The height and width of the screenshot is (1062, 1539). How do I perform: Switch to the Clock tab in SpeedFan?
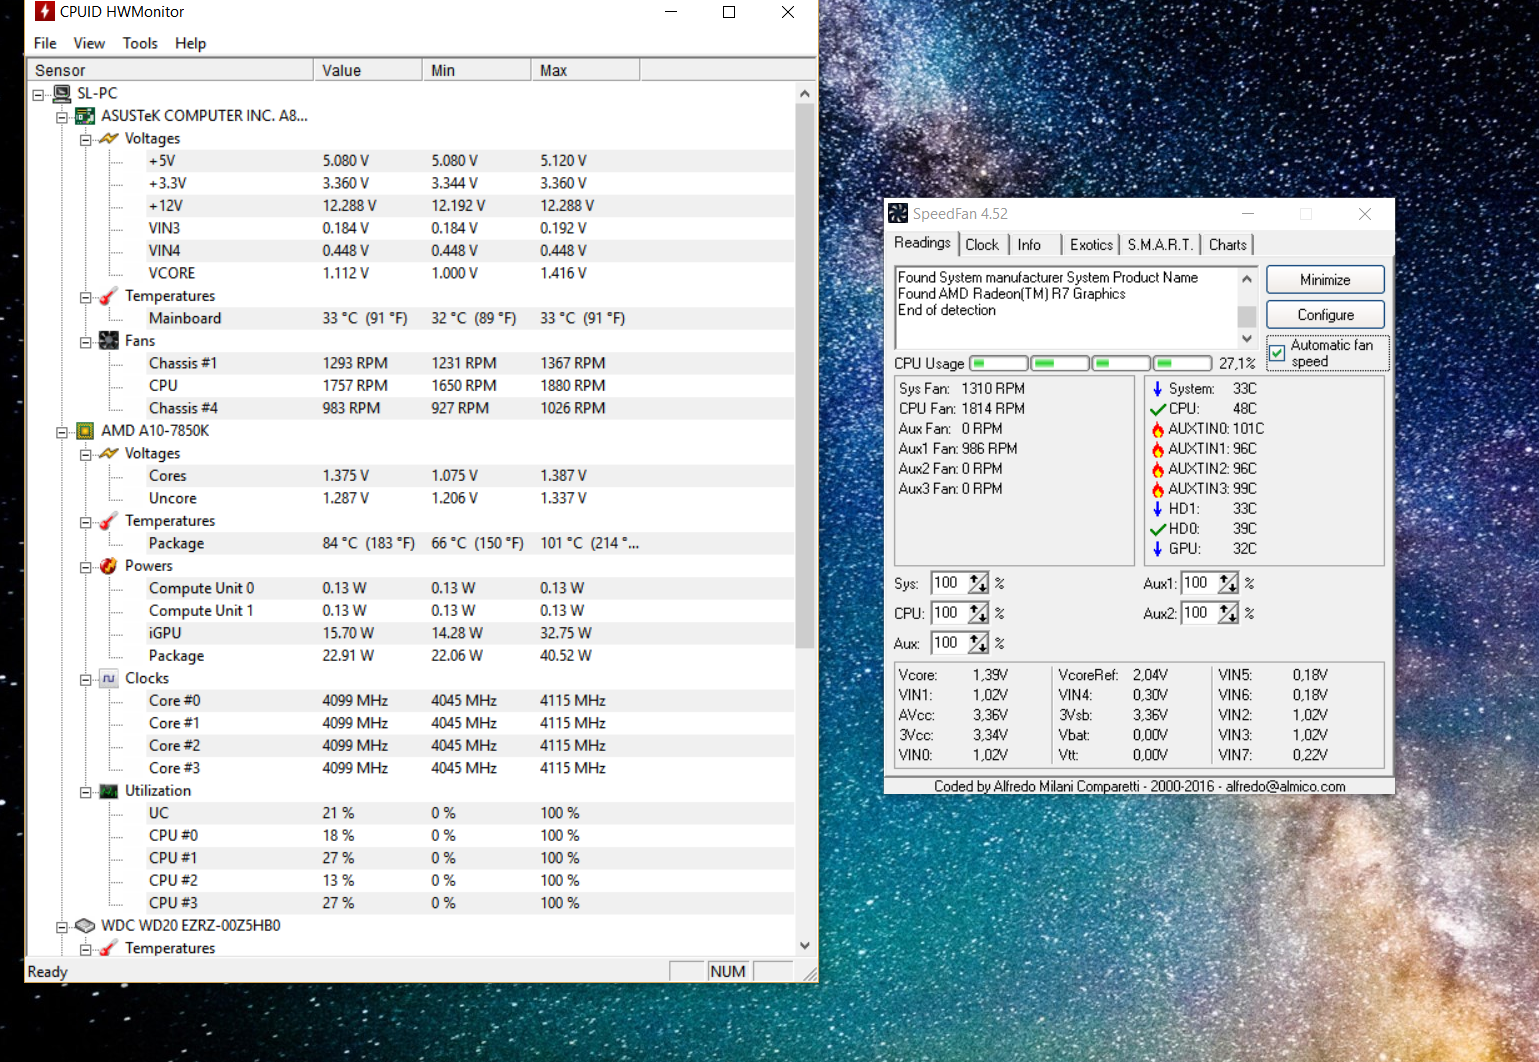pos(982,245)
